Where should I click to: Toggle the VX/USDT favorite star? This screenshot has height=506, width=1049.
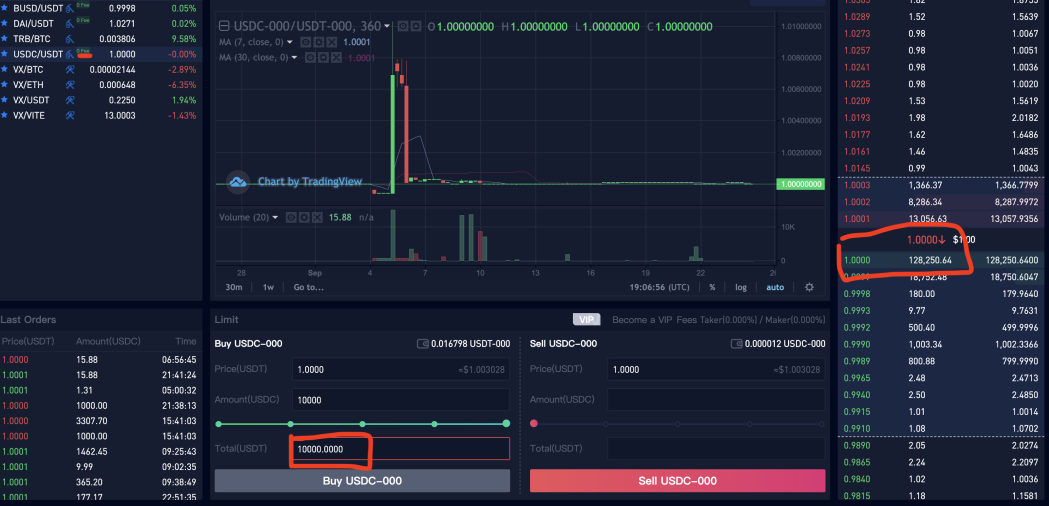(5, 100)
